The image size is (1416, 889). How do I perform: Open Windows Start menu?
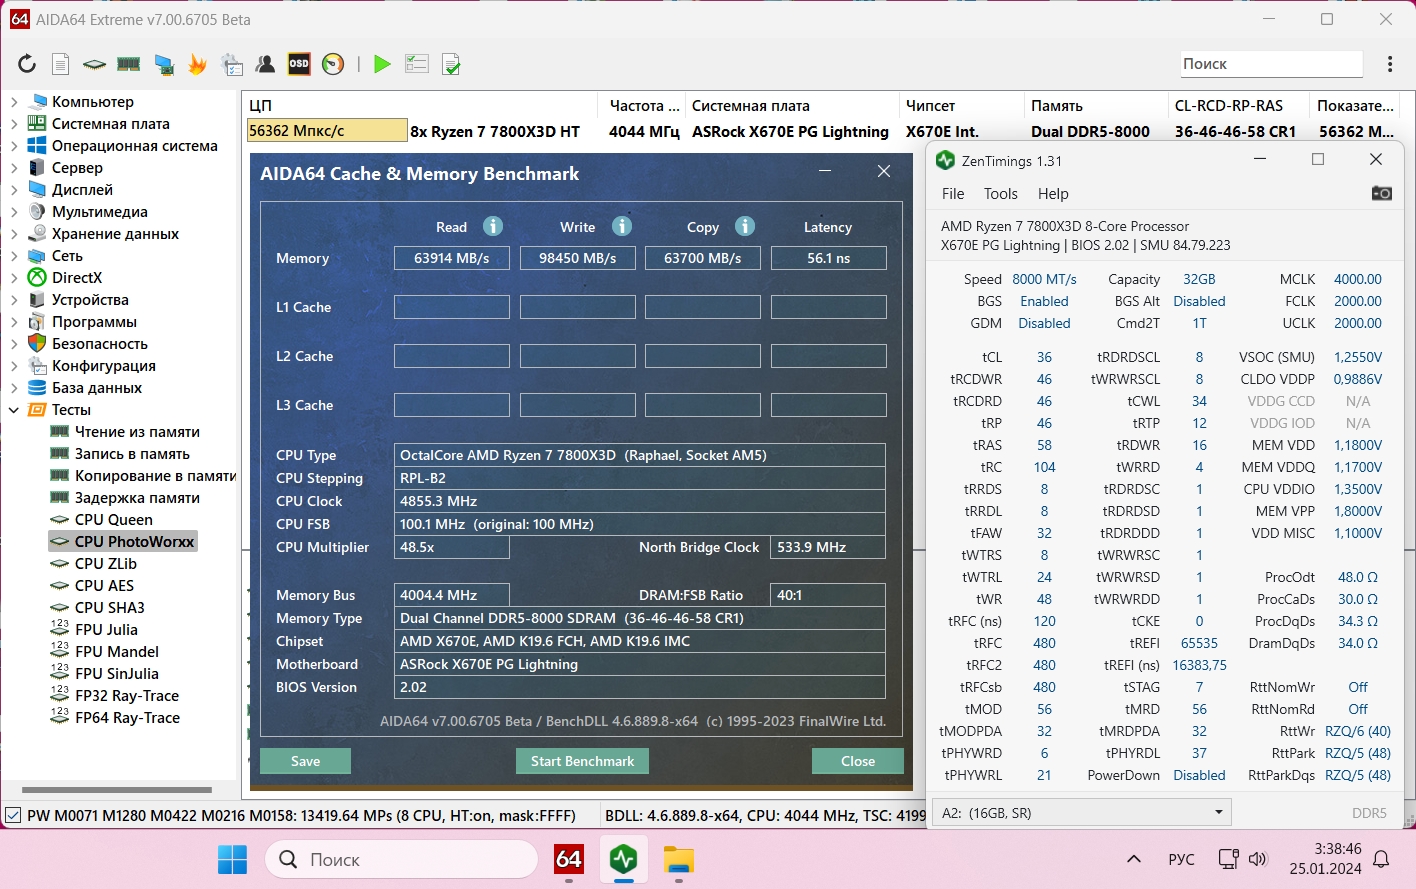pyautogui.click(x=232, y=859)
